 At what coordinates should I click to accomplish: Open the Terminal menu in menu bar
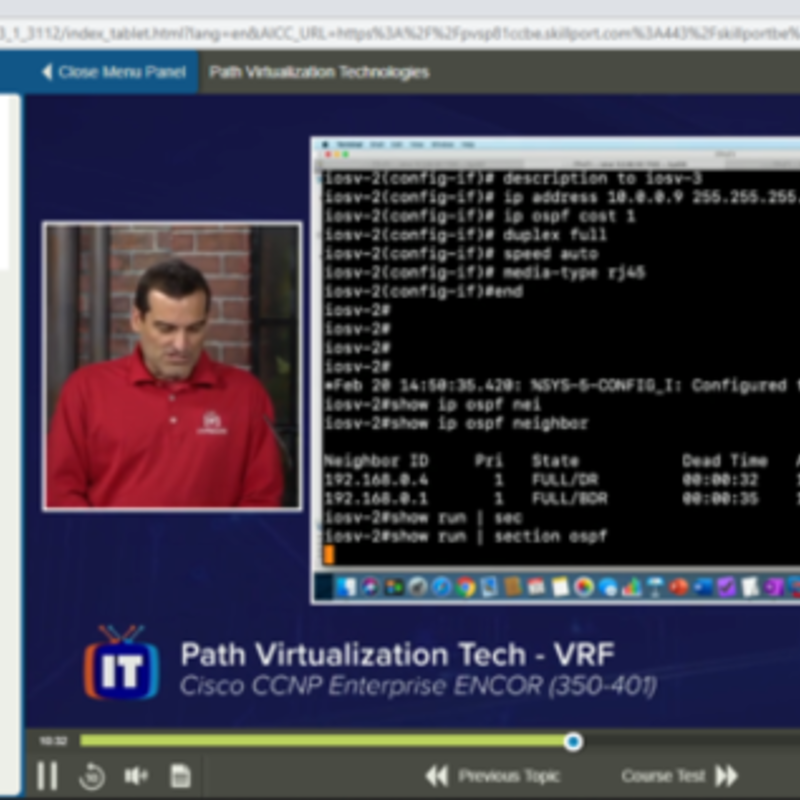pos(349,144)
